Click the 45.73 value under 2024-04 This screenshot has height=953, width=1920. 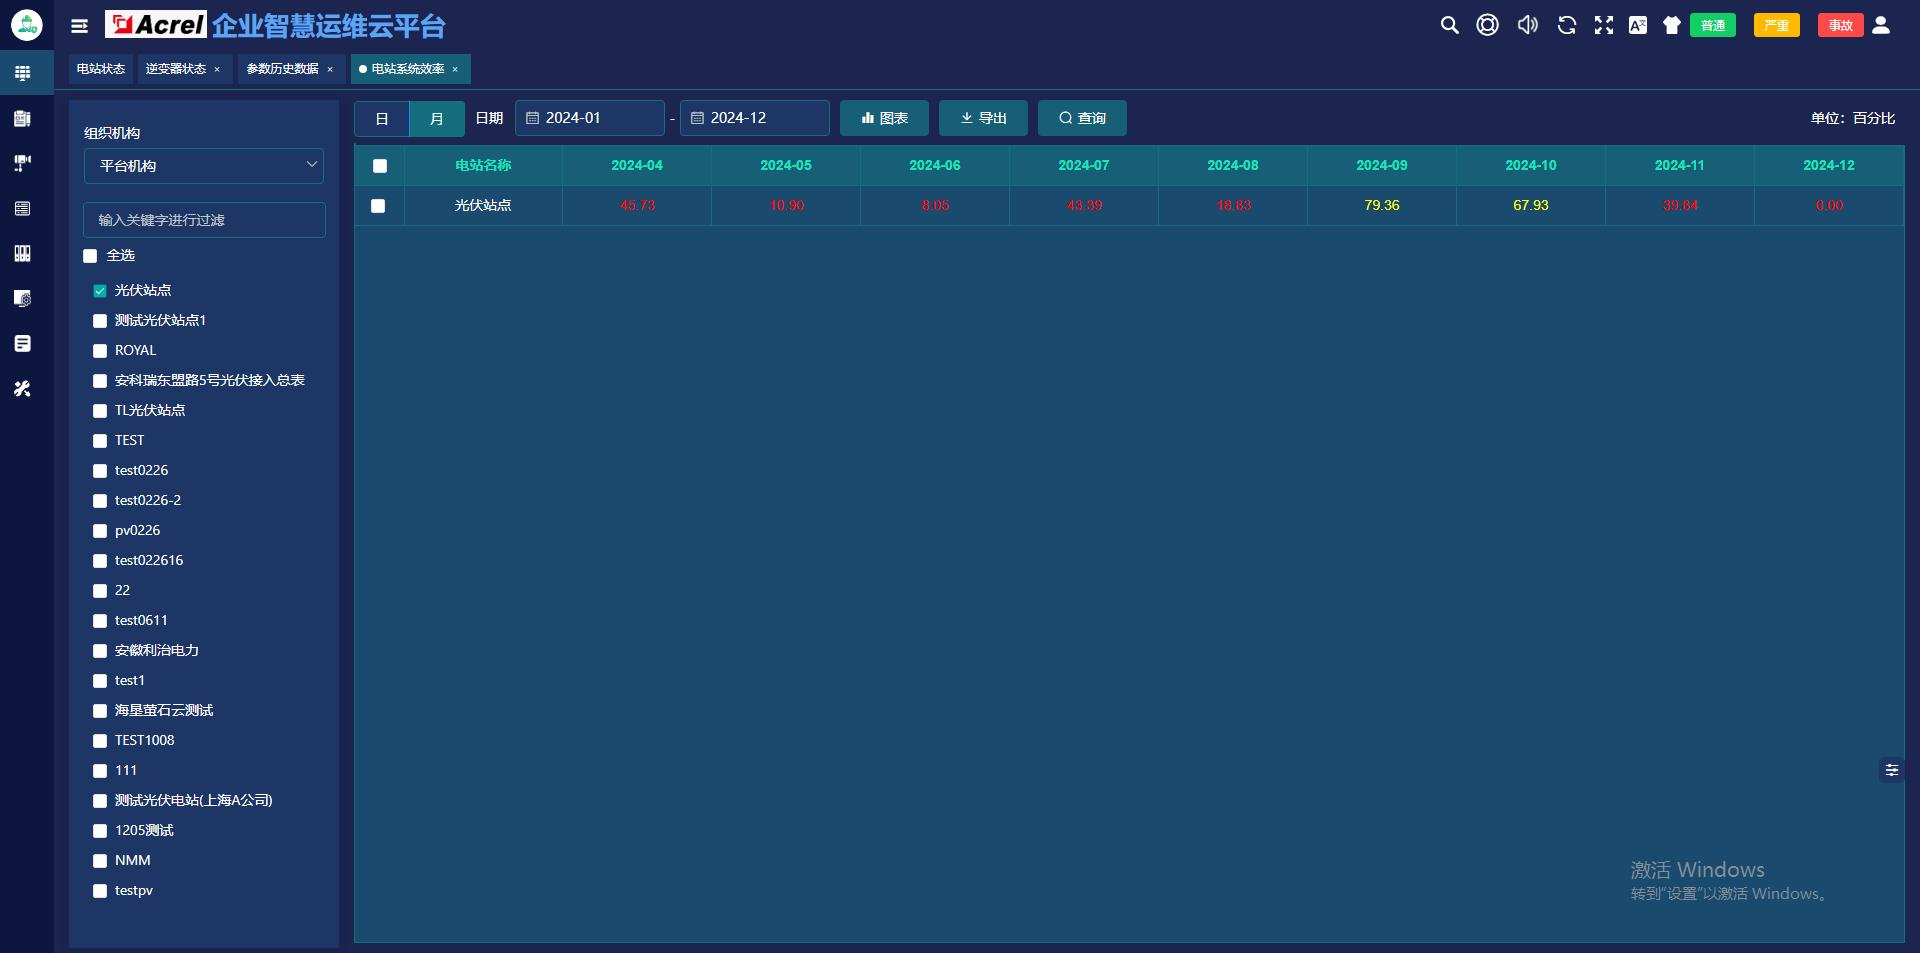pyautogui.click(x=637, y=205)
